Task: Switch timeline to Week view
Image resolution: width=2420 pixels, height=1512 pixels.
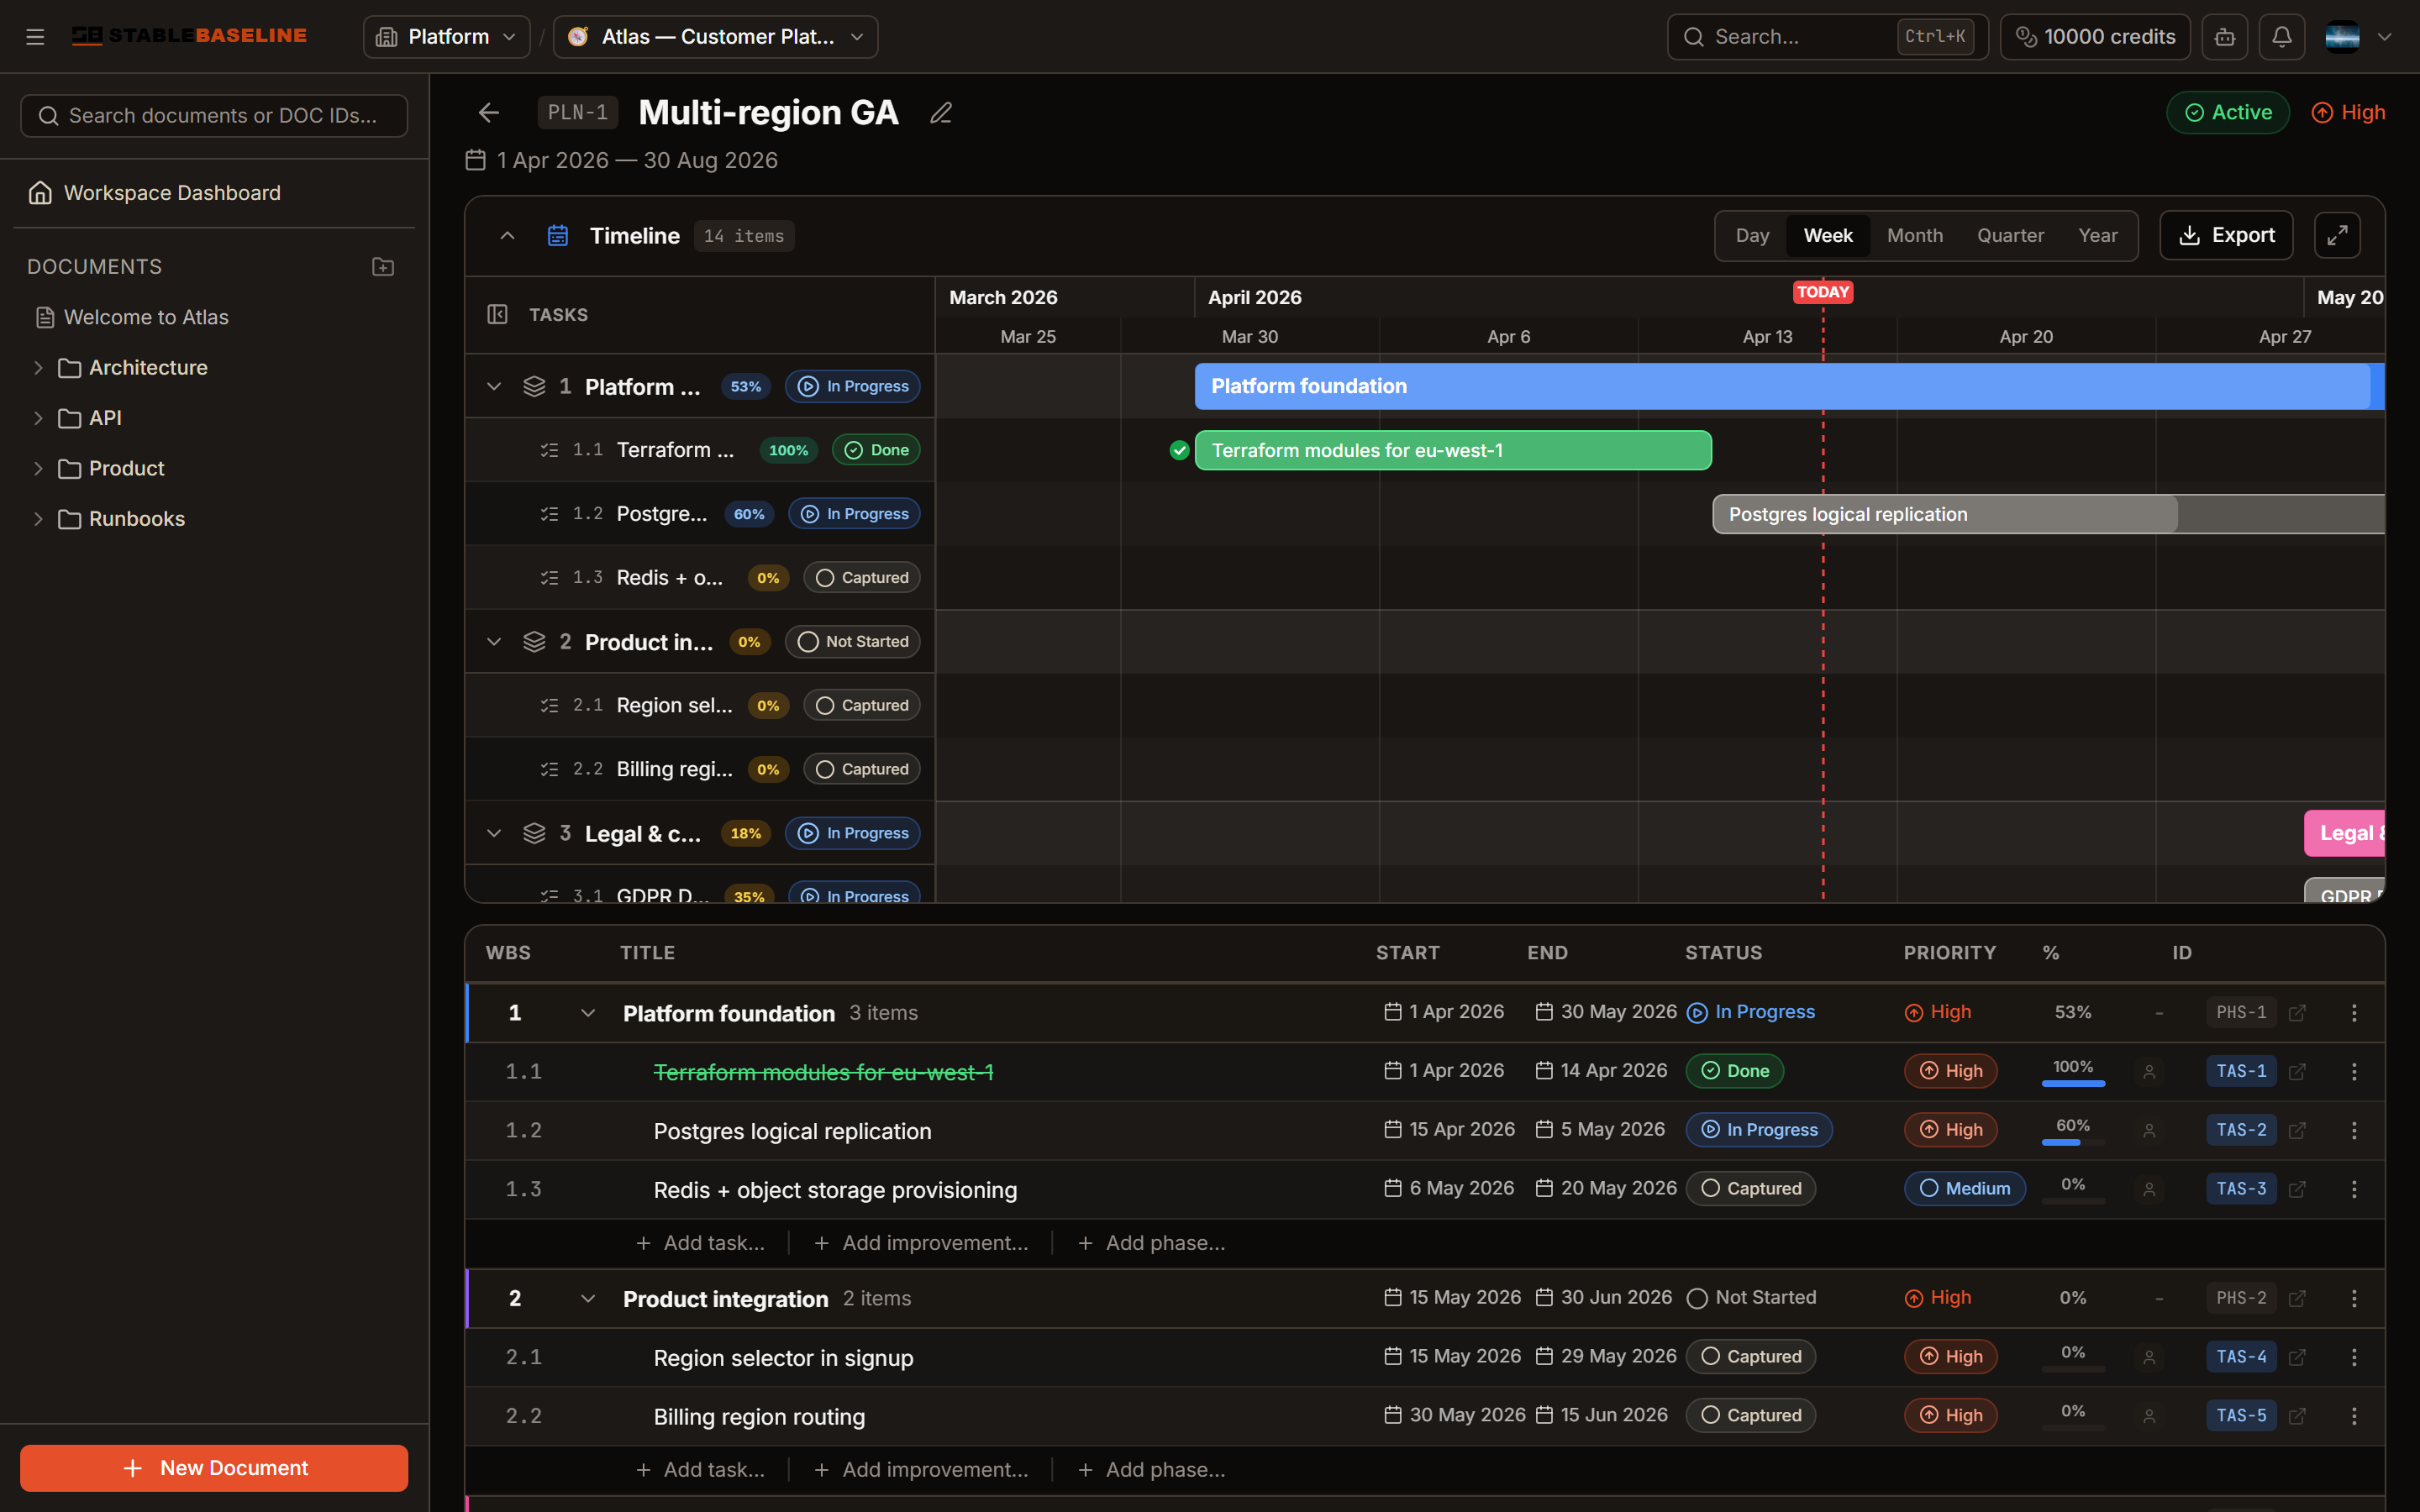Action: pos(1828,235)
